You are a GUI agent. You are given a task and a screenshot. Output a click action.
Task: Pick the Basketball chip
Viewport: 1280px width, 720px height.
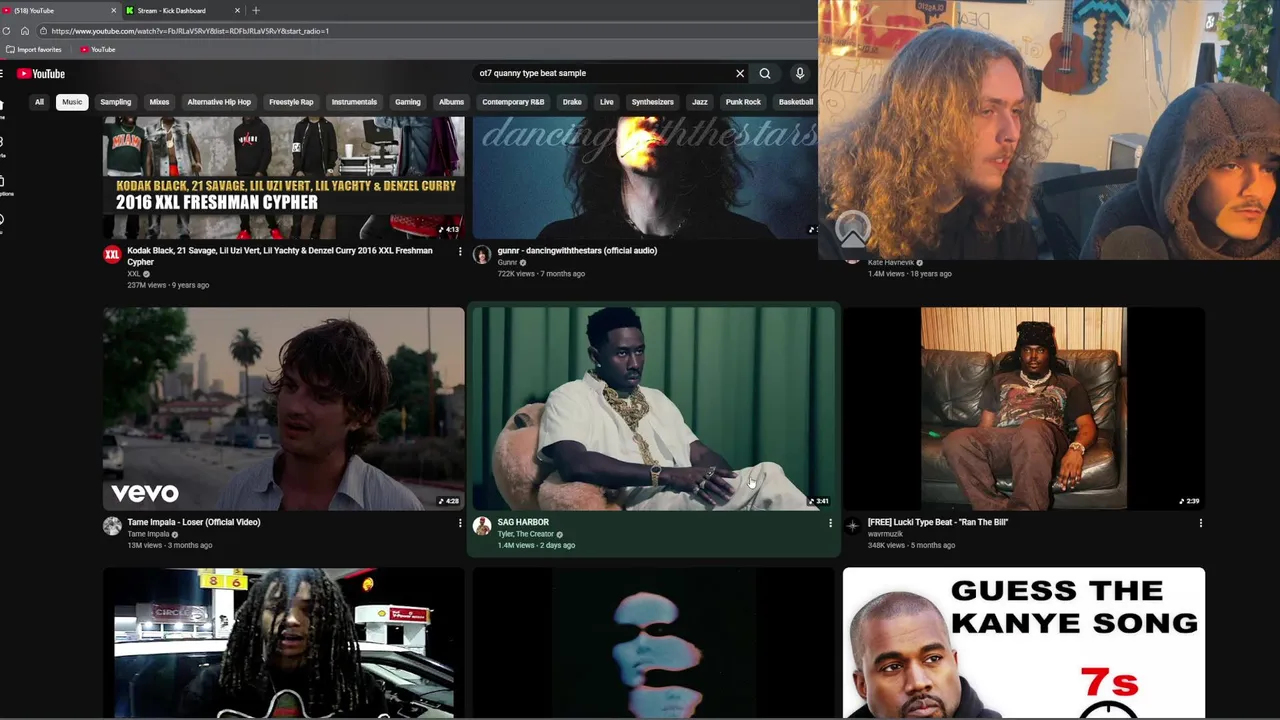(x=796, y=102)
